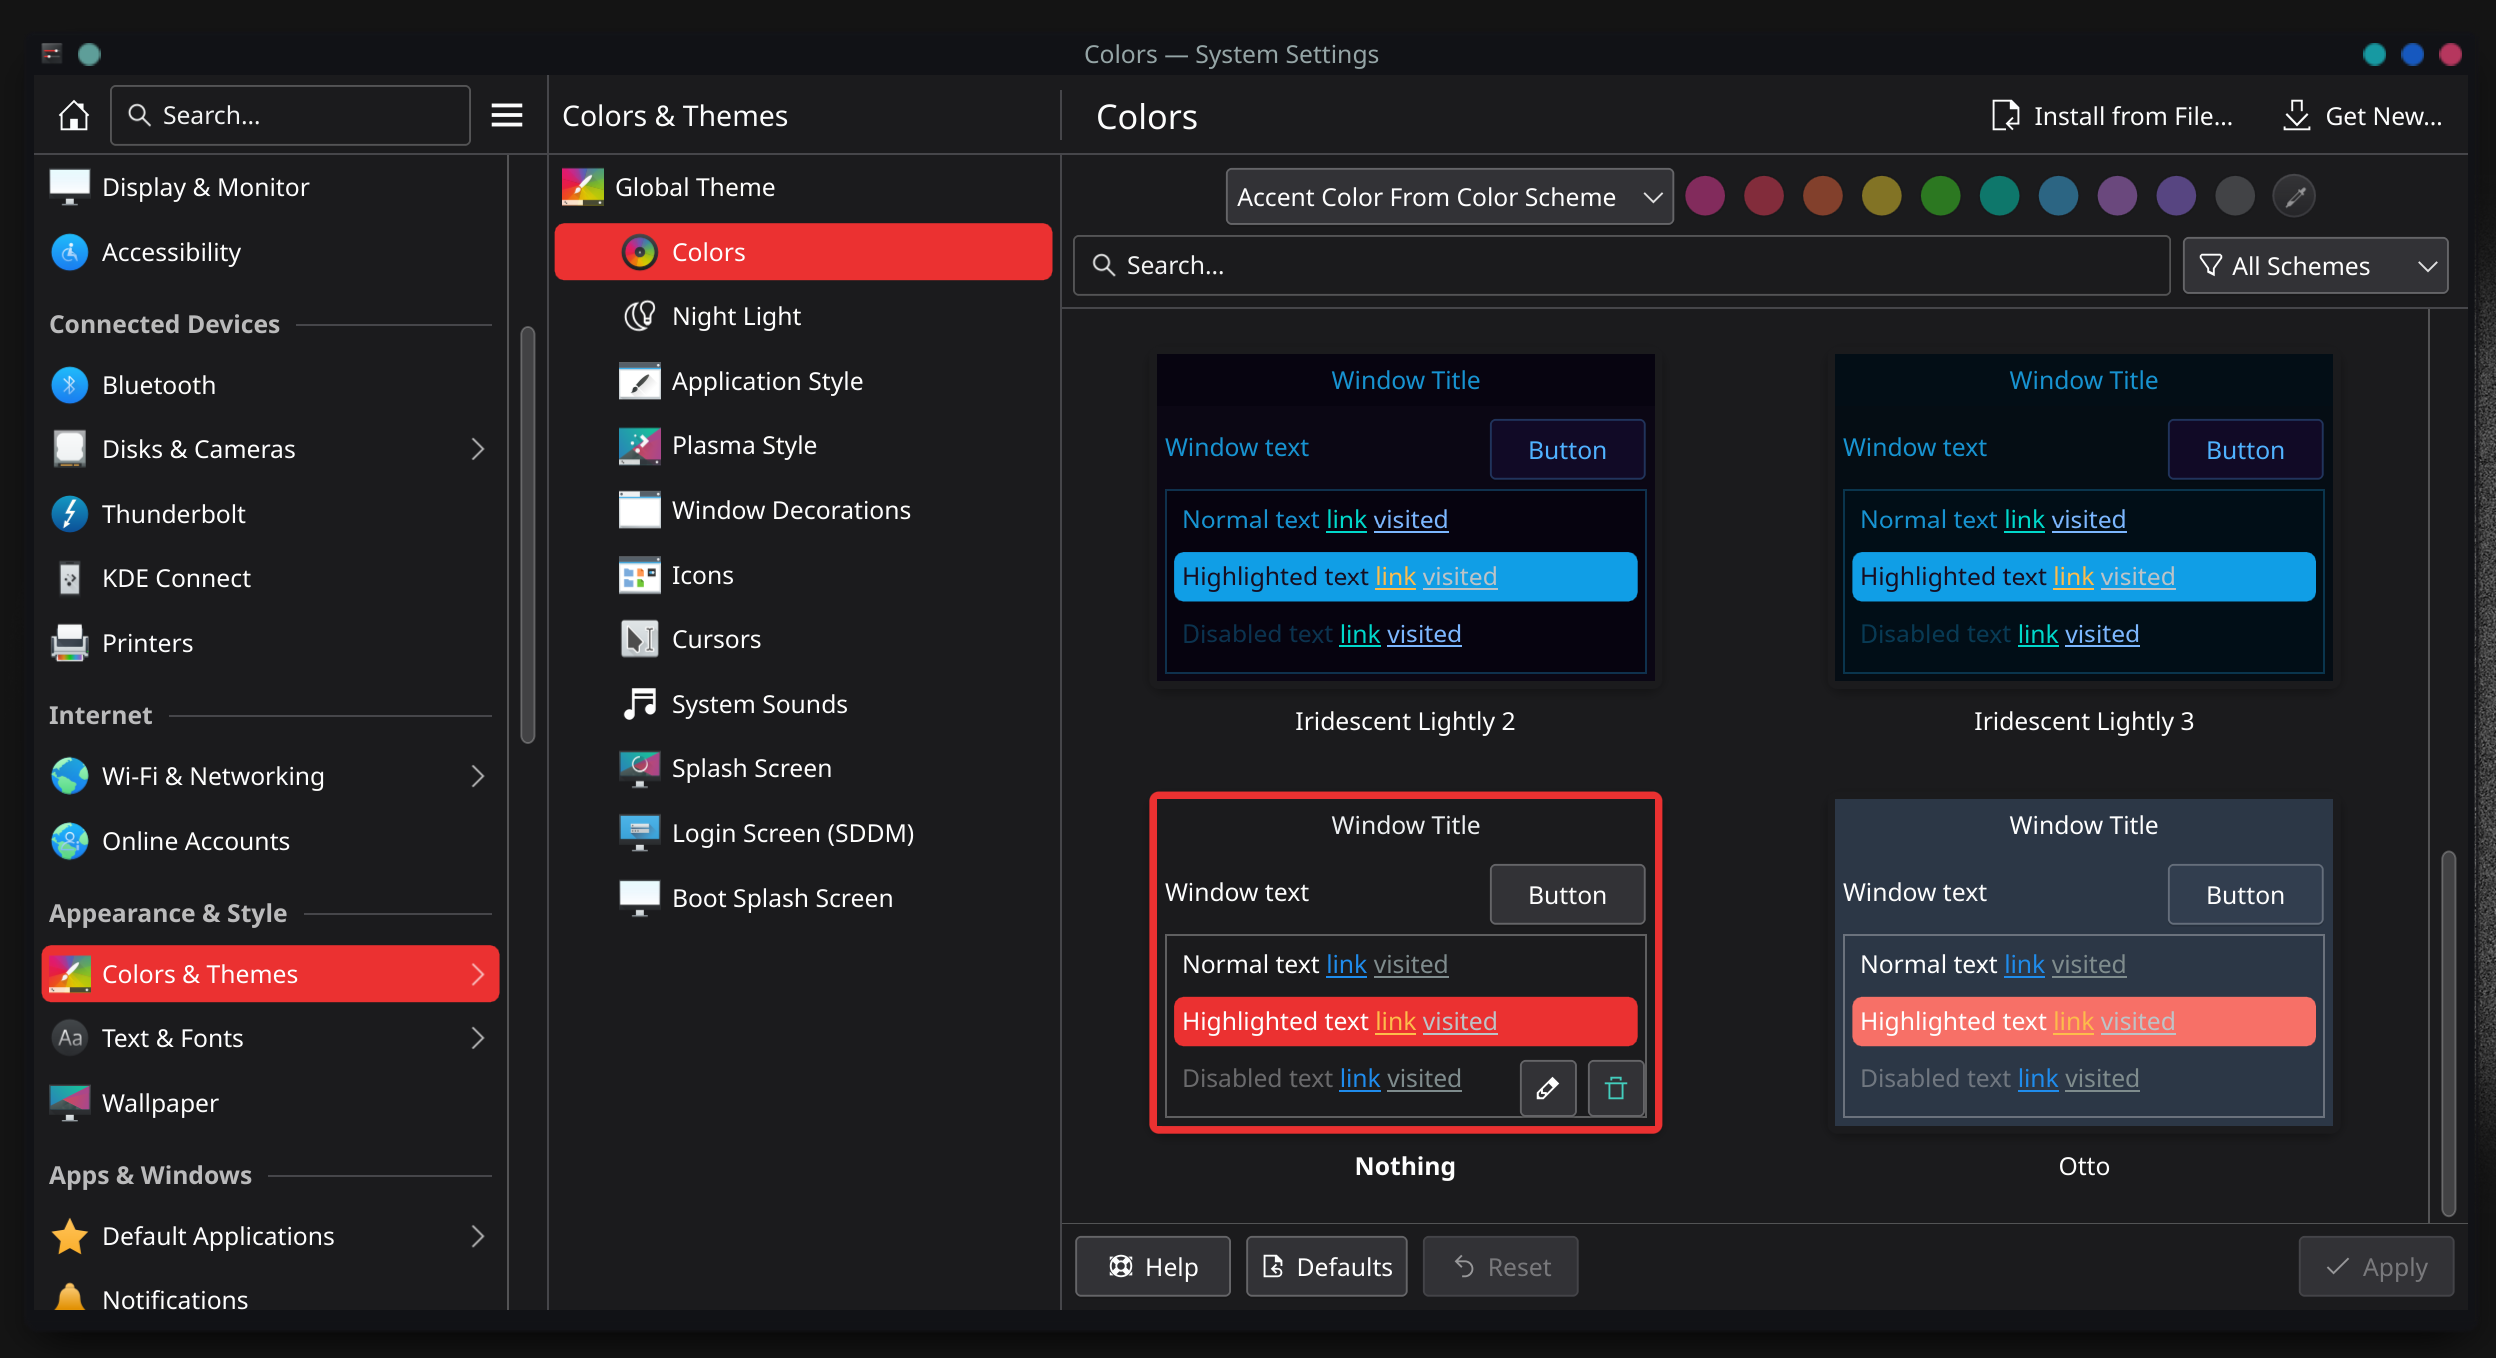Click the Bluetooth icon in sidebar
The height and width of the screenshot is (1358, 2496).
click(x=70, y=385)
